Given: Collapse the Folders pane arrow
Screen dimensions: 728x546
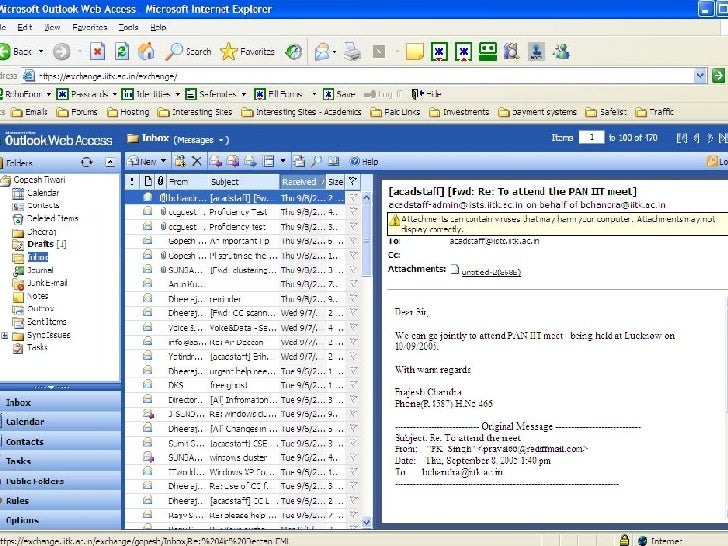Looking at the screenshot, I should tap(110, 162).
